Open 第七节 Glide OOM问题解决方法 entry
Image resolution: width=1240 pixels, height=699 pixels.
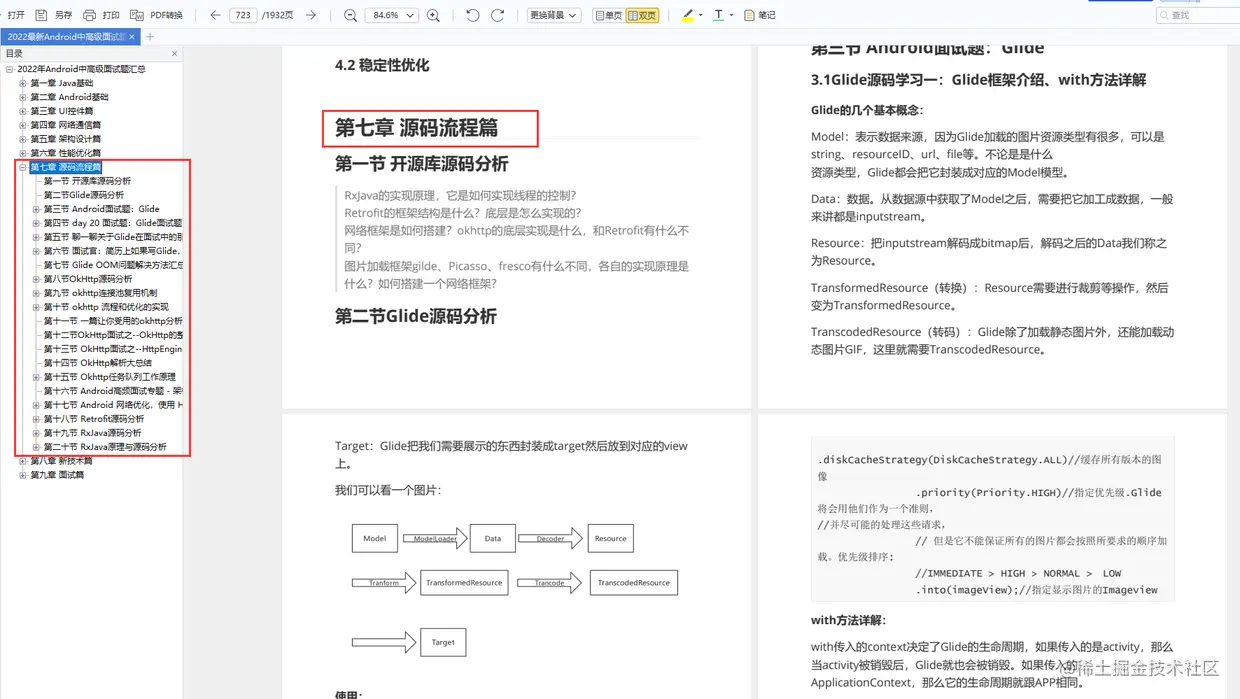[x=113, y=265]
